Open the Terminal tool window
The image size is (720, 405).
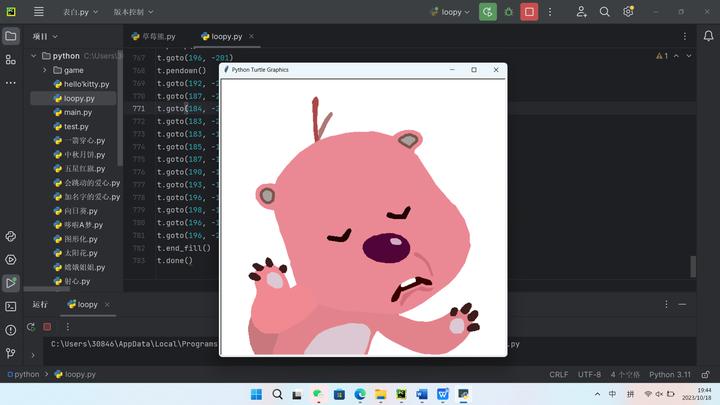(x=11, y=306)
